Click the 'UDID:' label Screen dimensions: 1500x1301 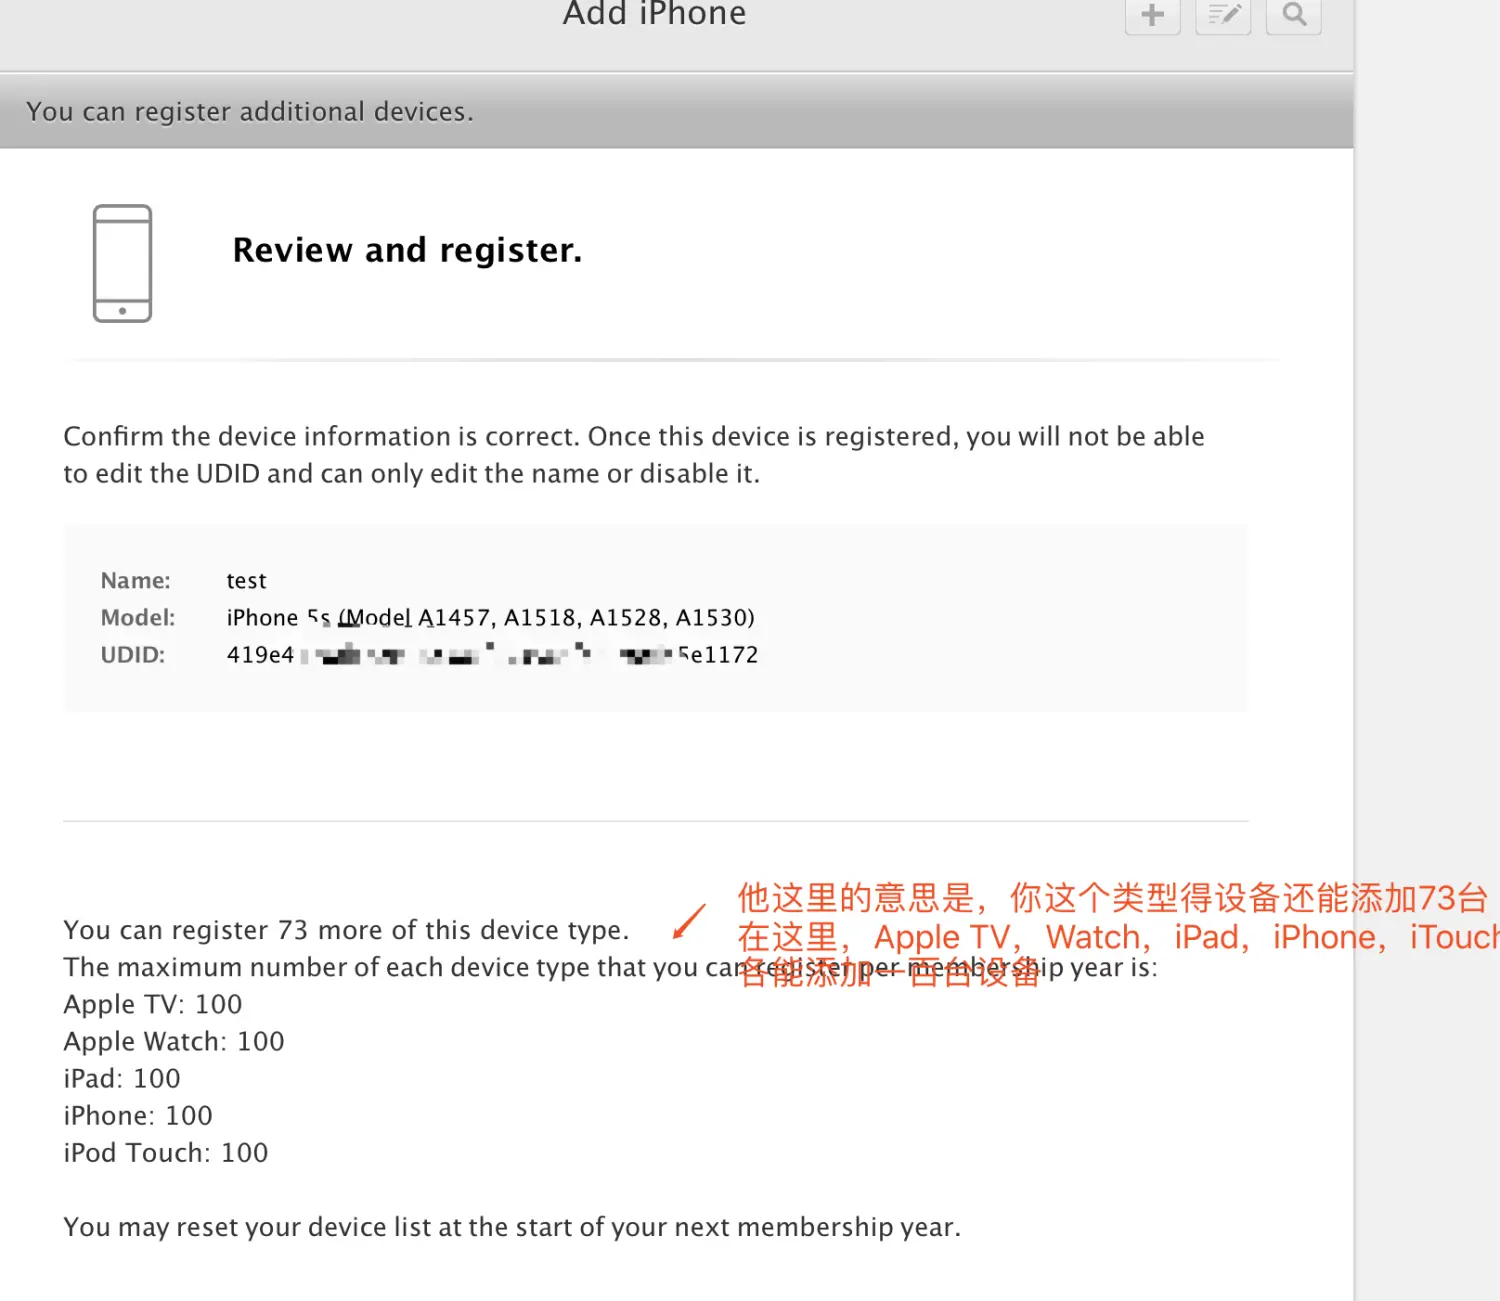pos(133,655)
